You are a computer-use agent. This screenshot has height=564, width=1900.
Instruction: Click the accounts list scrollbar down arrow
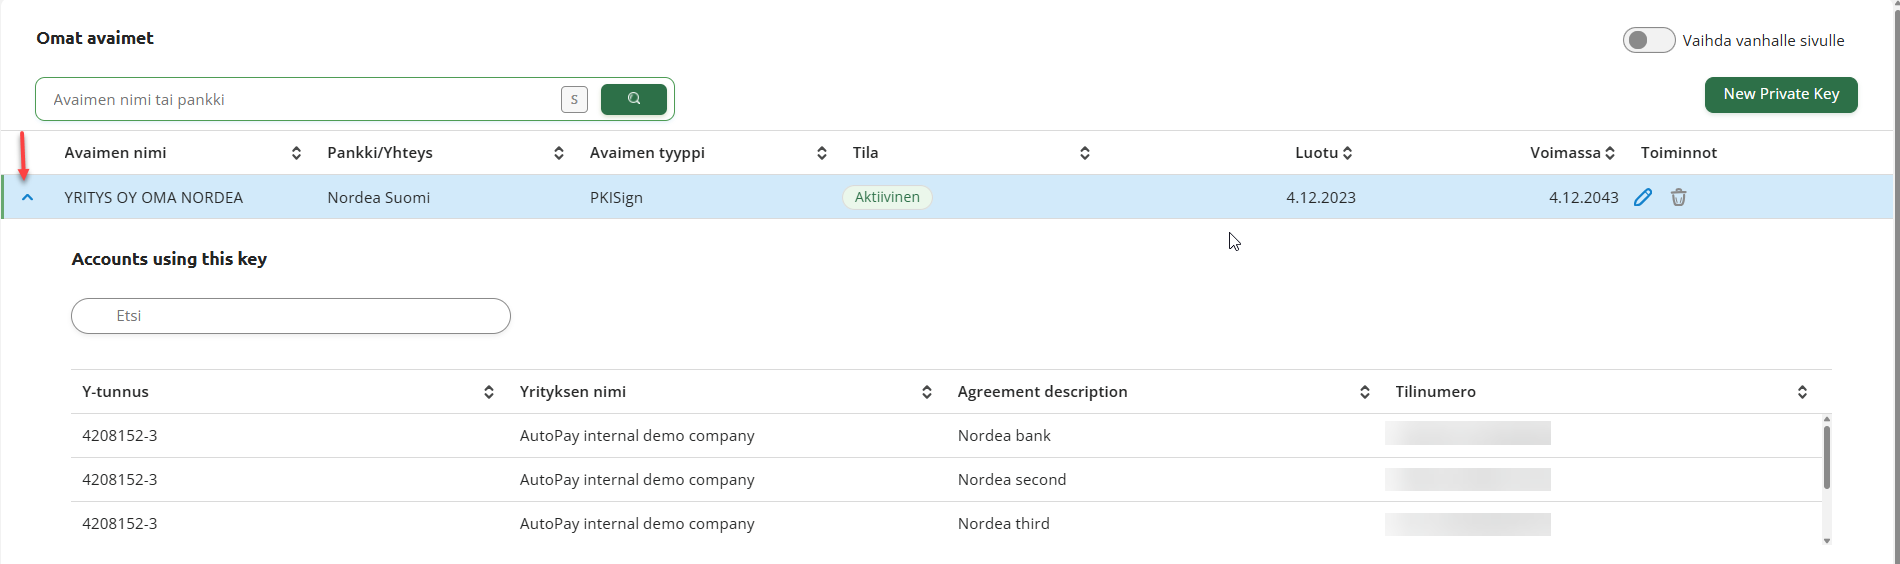pos(1826,541)
